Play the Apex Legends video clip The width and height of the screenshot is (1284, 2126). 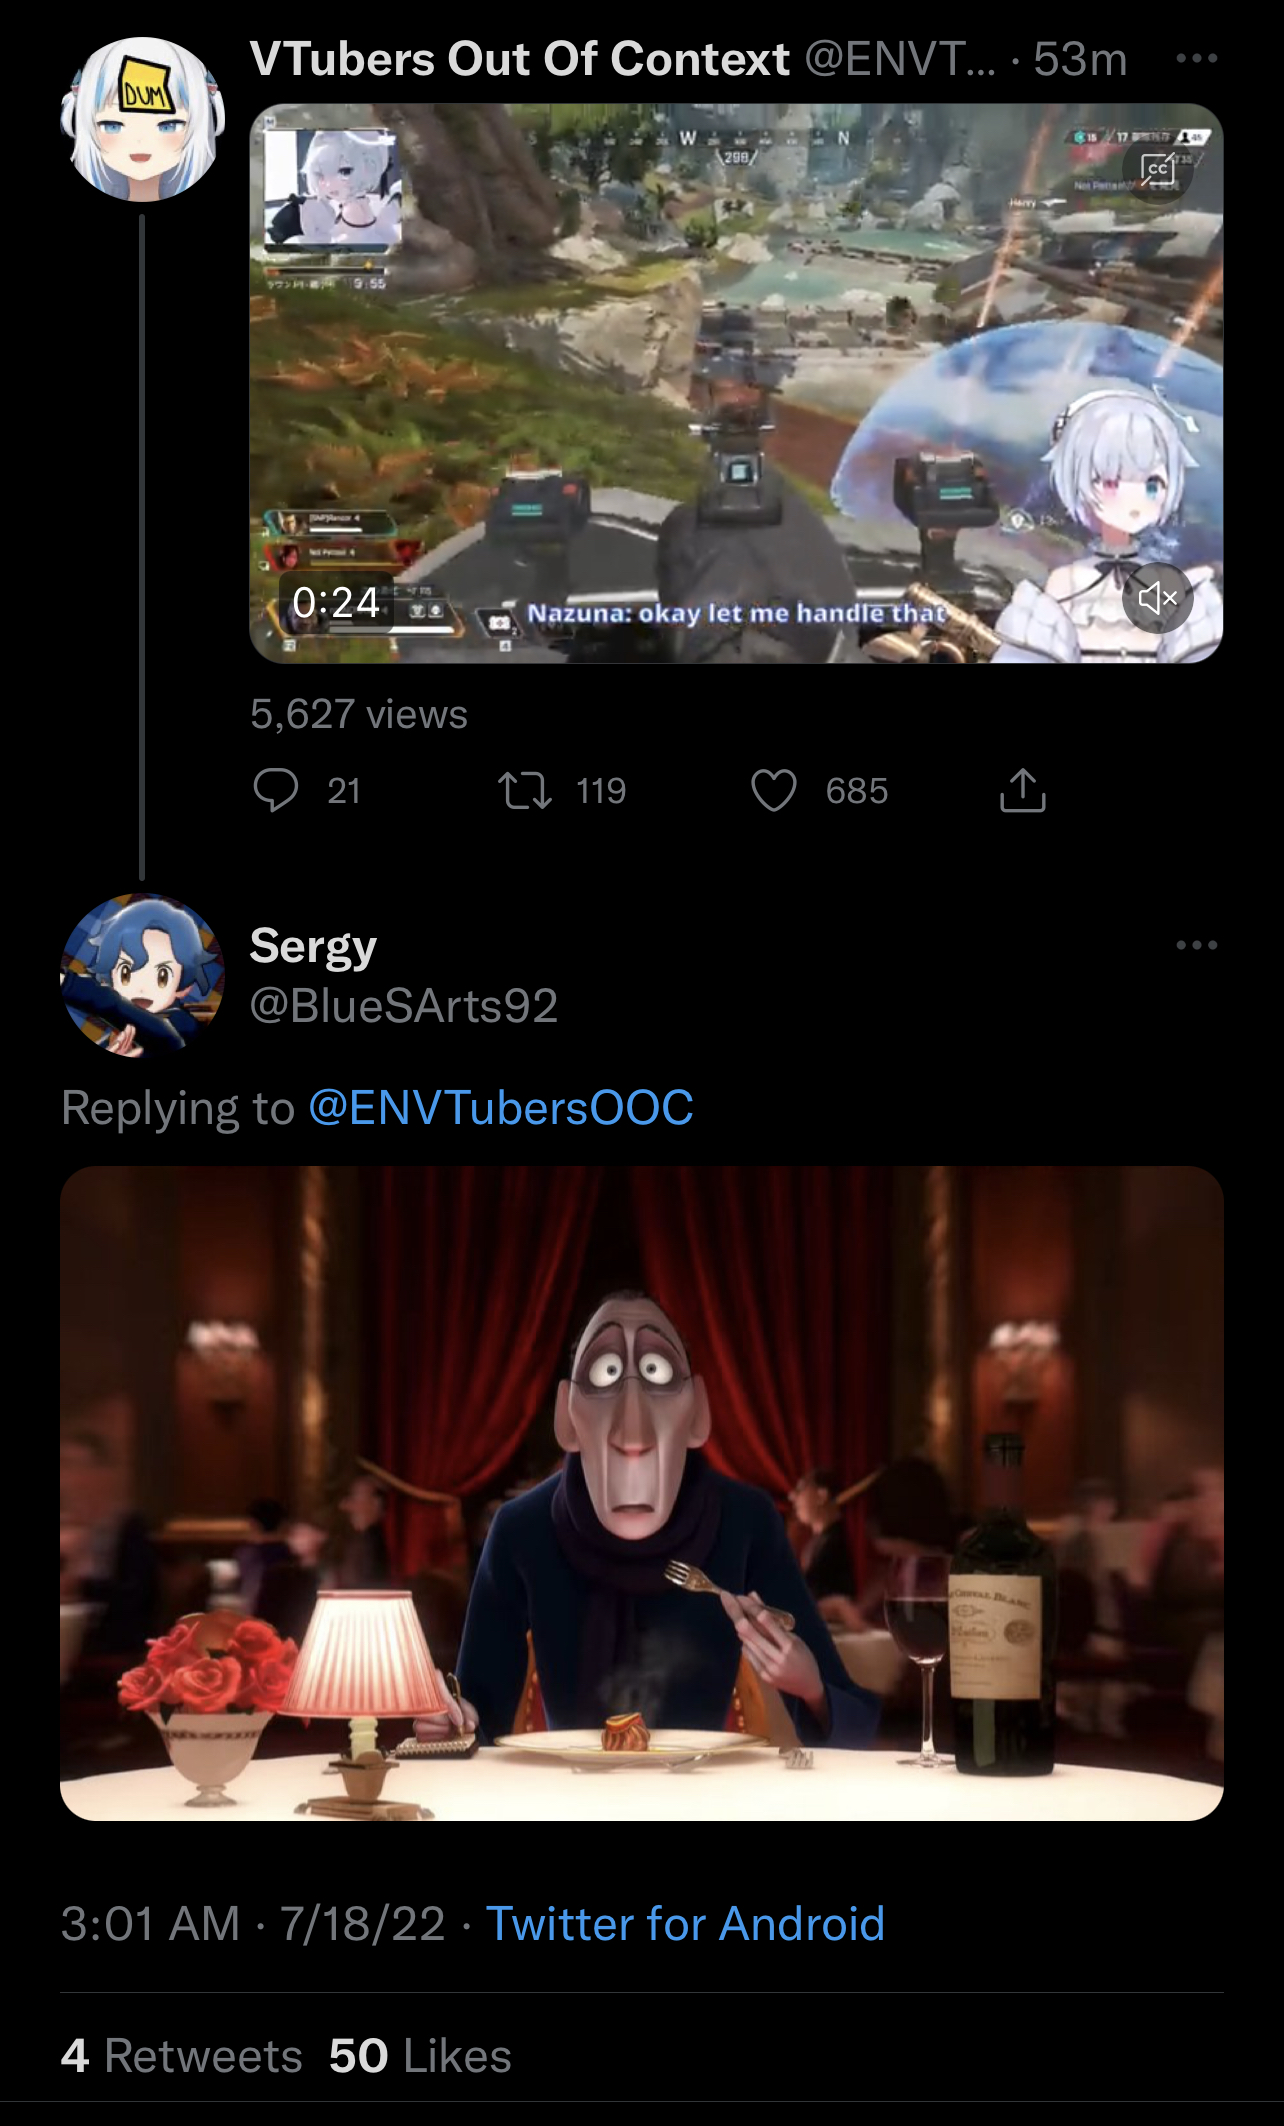[736, 383]
